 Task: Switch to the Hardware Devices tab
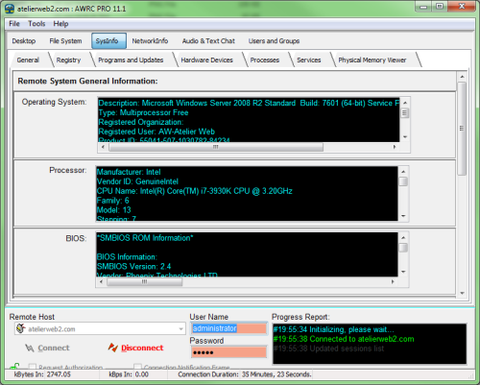(207, 60)
